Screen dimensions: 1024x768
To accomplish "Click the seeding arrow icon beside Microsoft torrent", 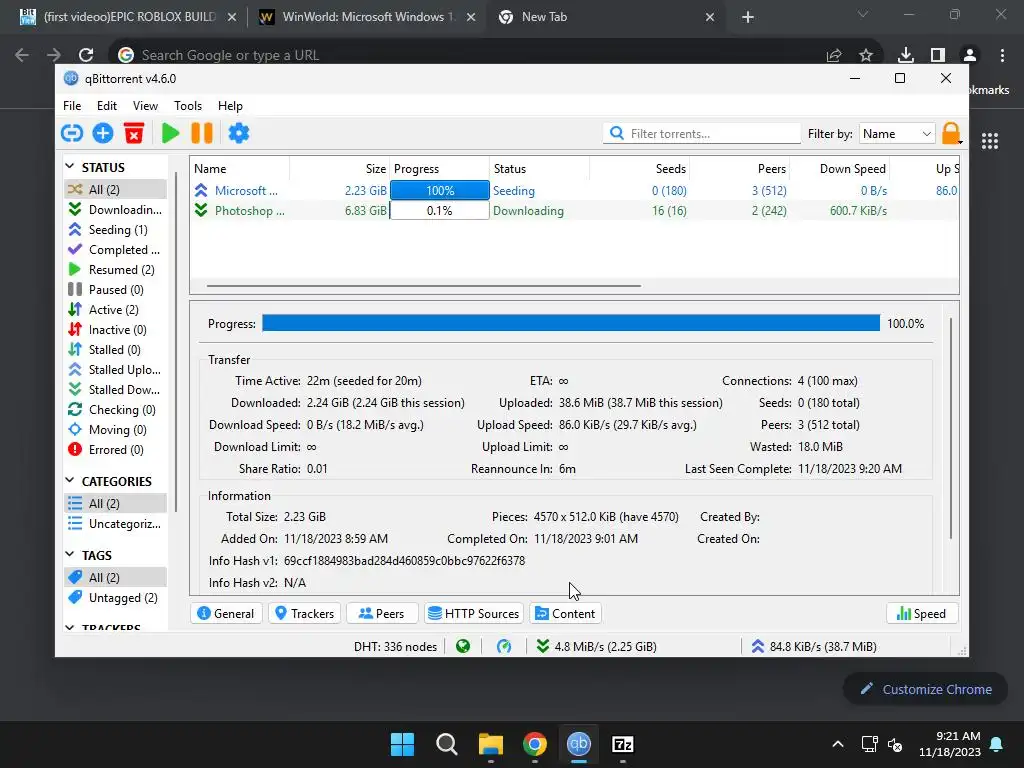I will (201, 190).
